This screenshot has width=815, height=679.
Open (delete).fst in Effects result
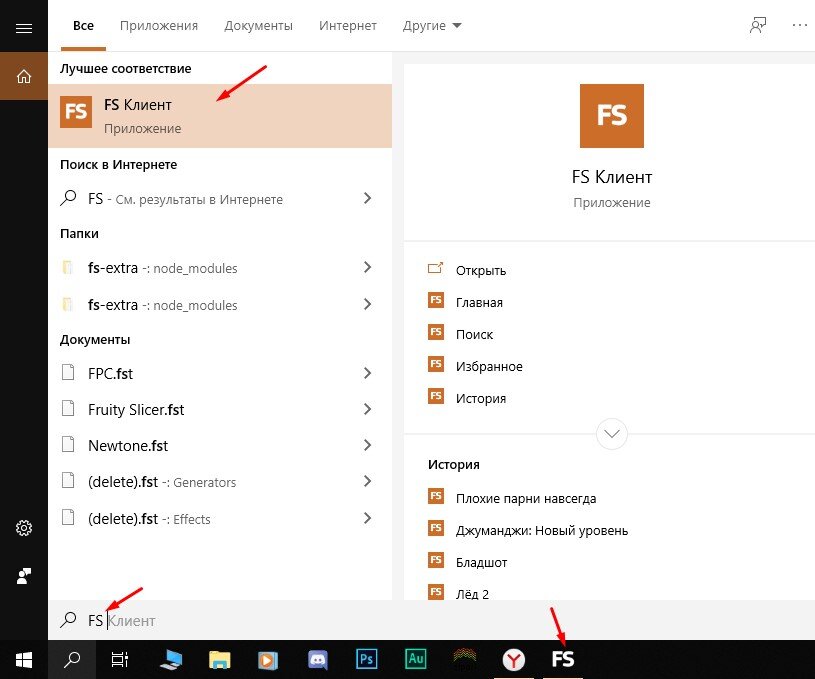pos(220,518)
